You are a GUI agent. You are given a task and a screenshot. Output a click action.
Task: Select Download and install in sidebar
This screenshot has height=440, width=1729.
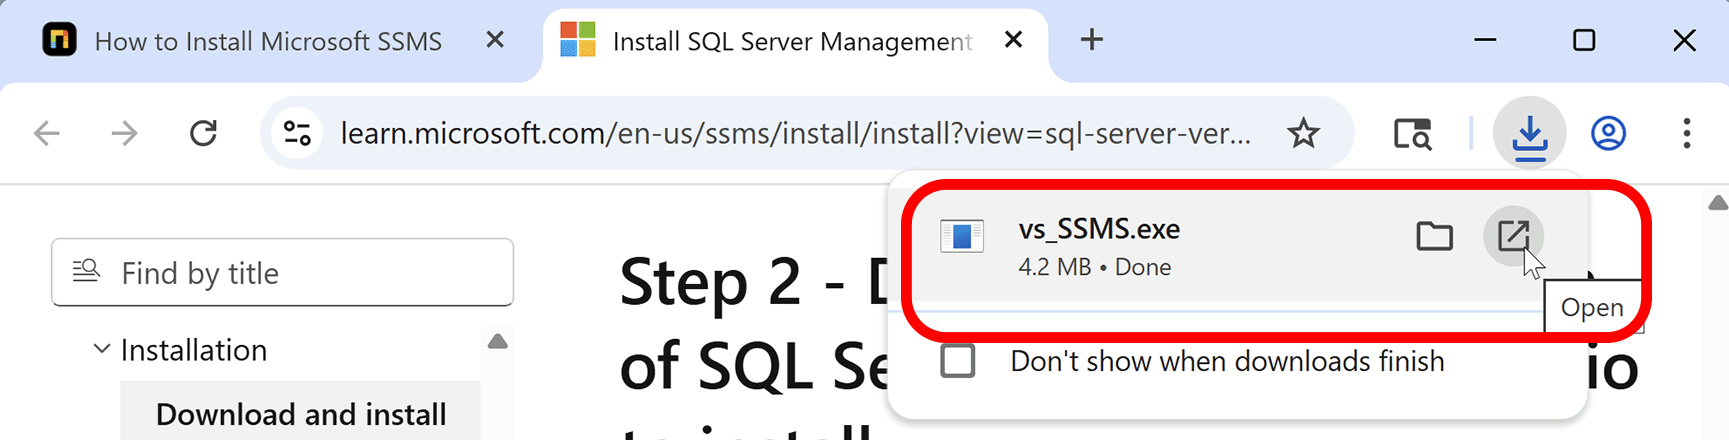(x=301, y=414)
